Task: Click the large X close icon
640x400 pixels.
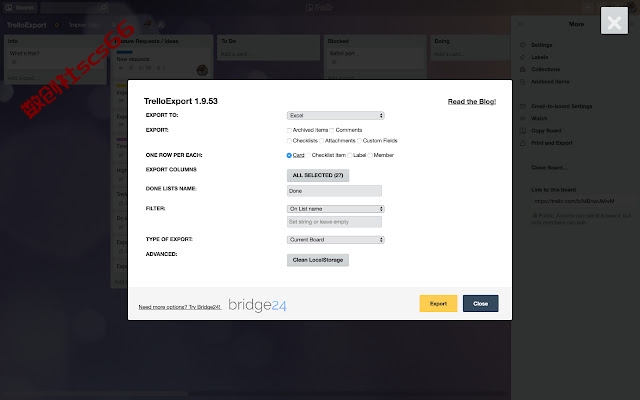Action: (x=614, y=21)
